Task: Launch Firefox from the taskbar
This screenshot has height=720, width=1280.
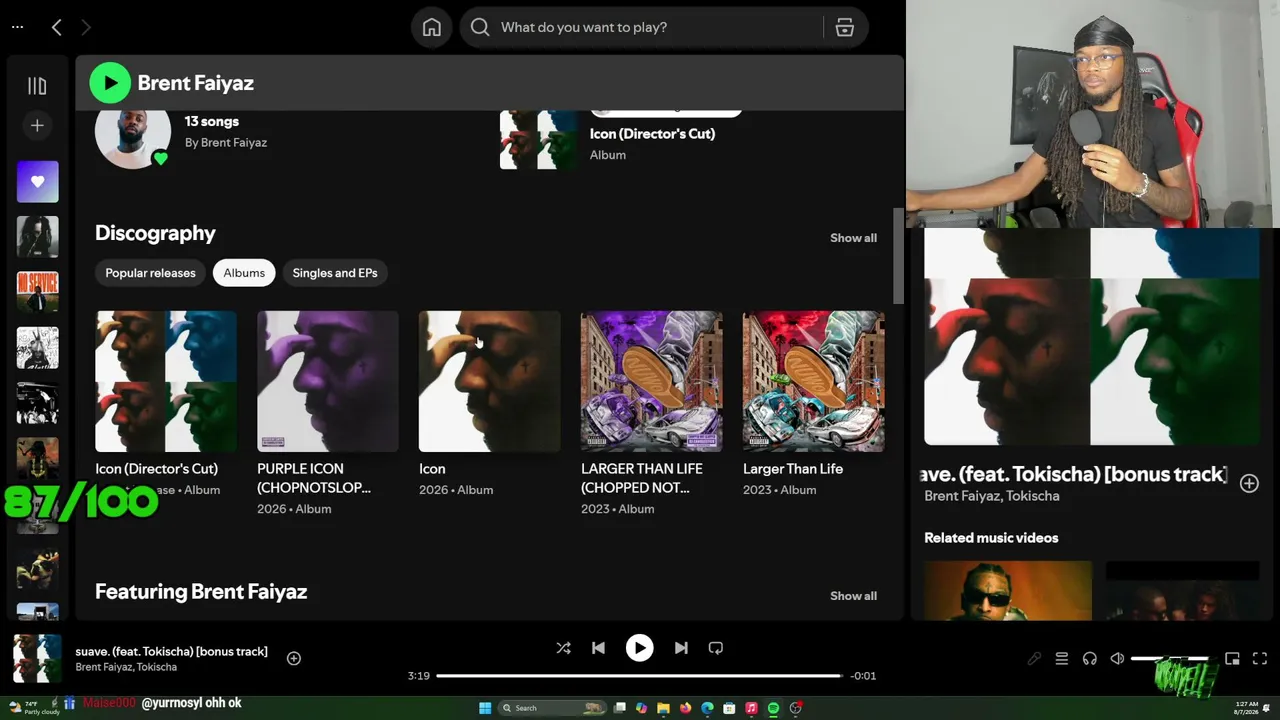Action: tap(685, 708)
